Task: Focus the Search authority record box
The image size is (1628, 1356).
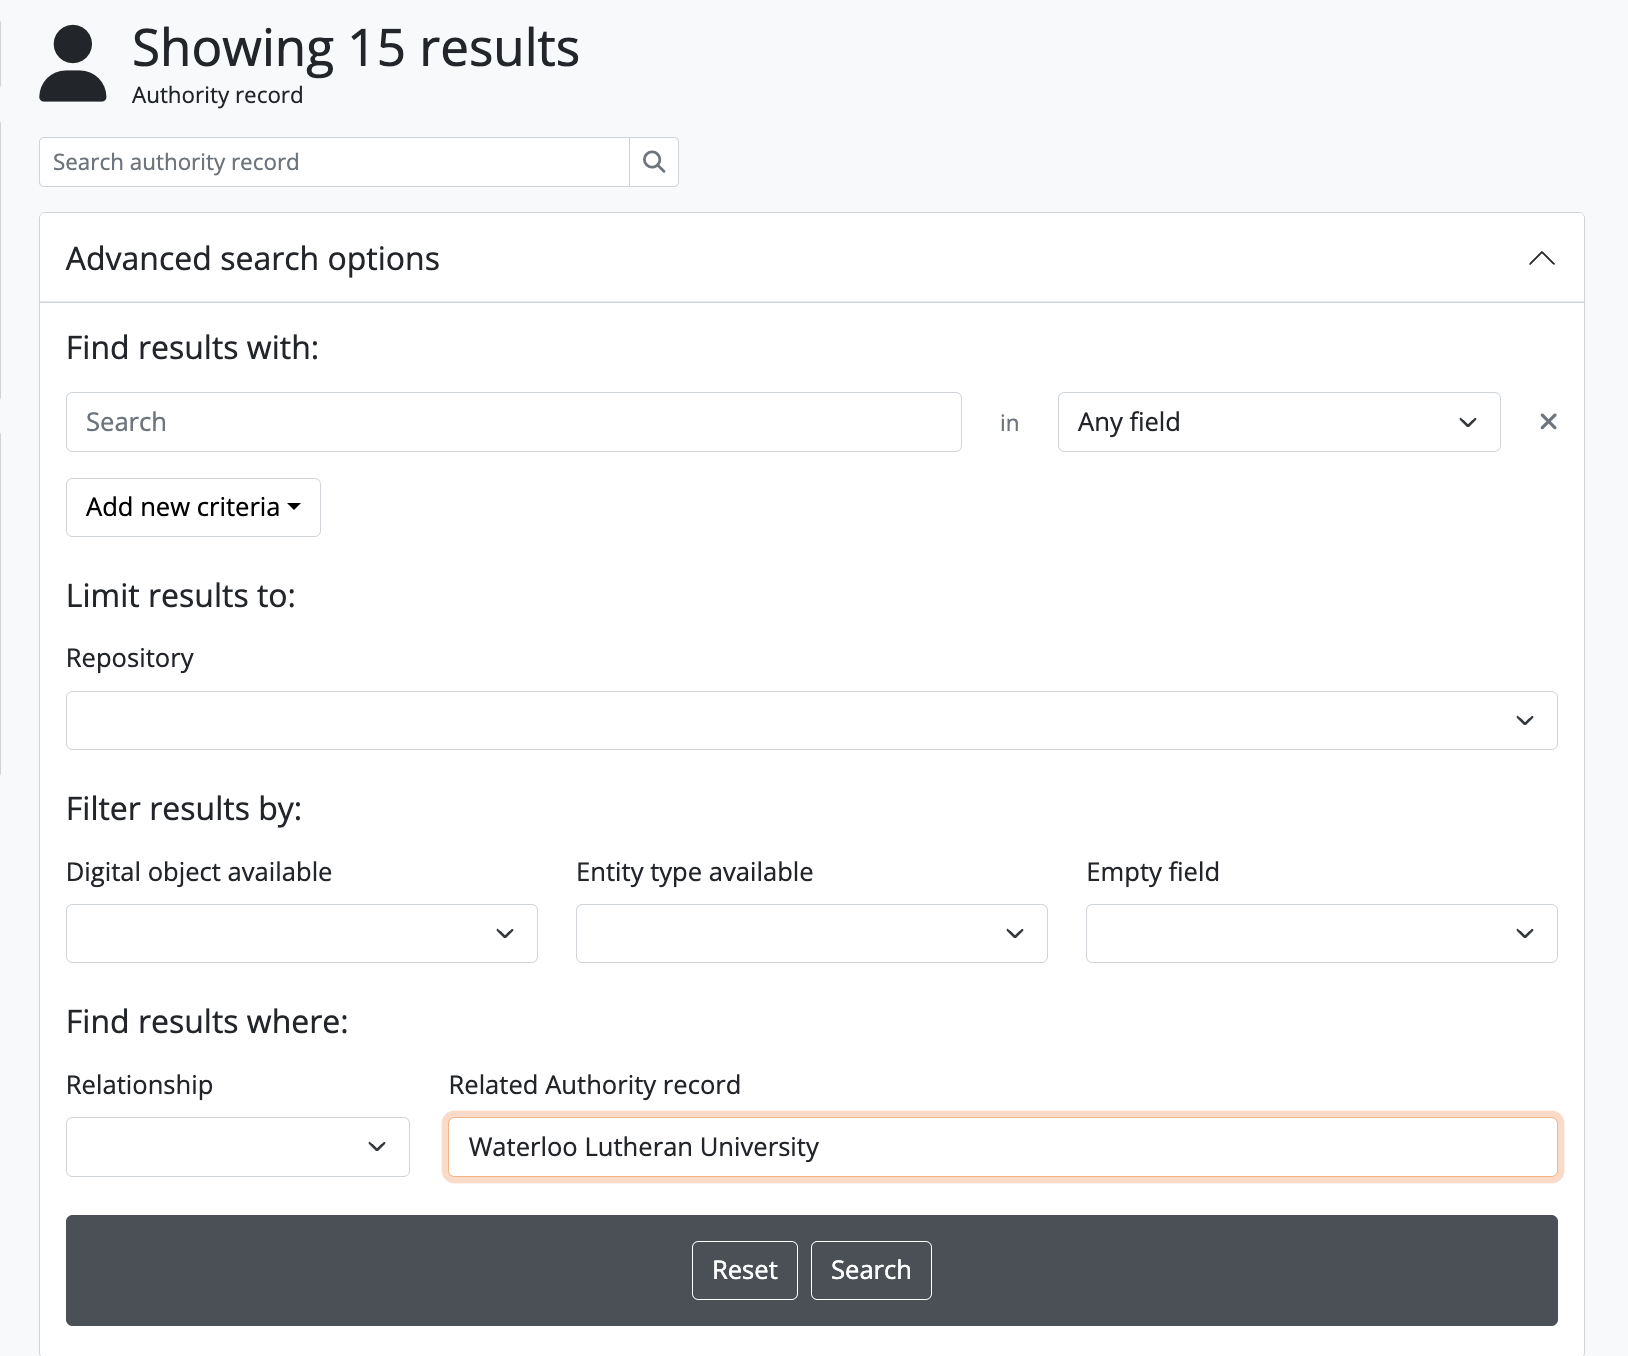Action: [334, 162]
